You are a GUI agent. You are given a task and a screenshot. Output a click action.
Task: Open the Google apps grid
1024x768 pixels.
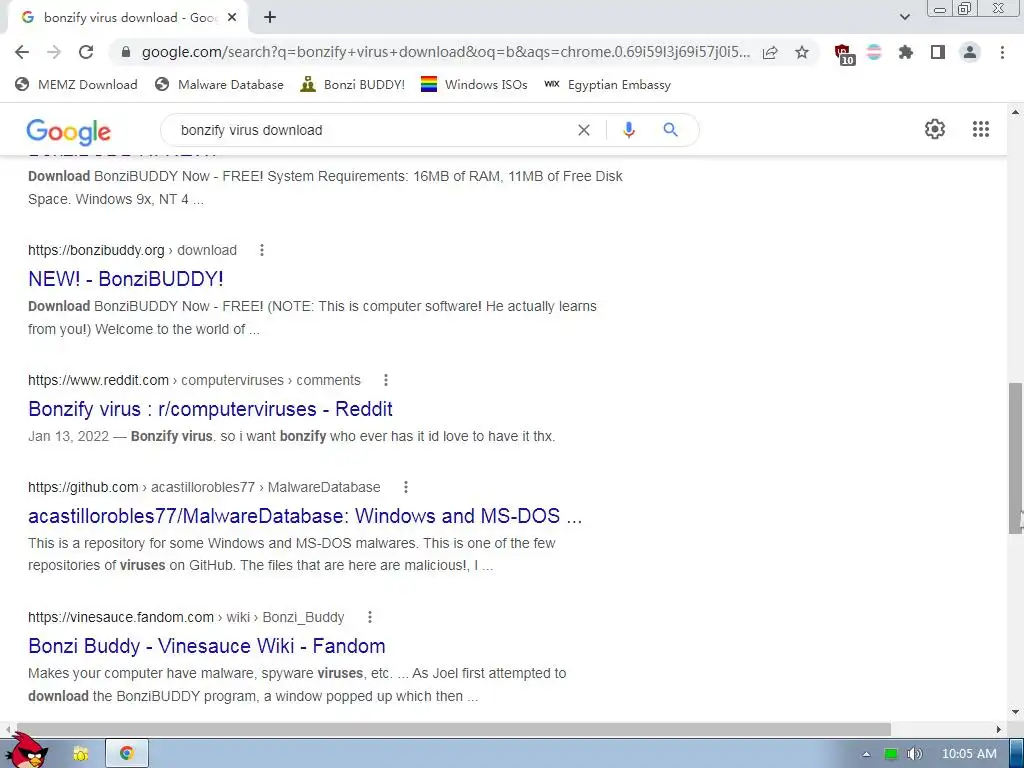(x=981, y=129)
